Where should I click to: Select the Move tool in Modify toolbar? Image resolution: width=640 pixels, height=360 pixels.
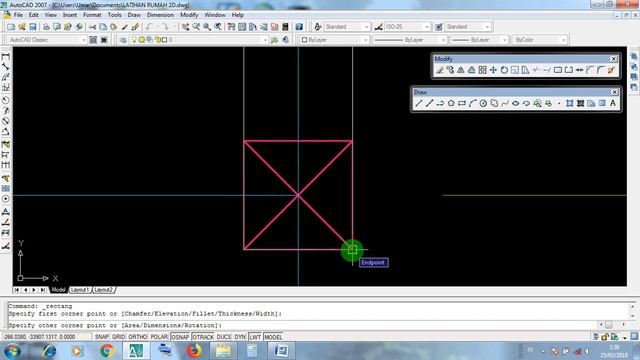(493, 70)
